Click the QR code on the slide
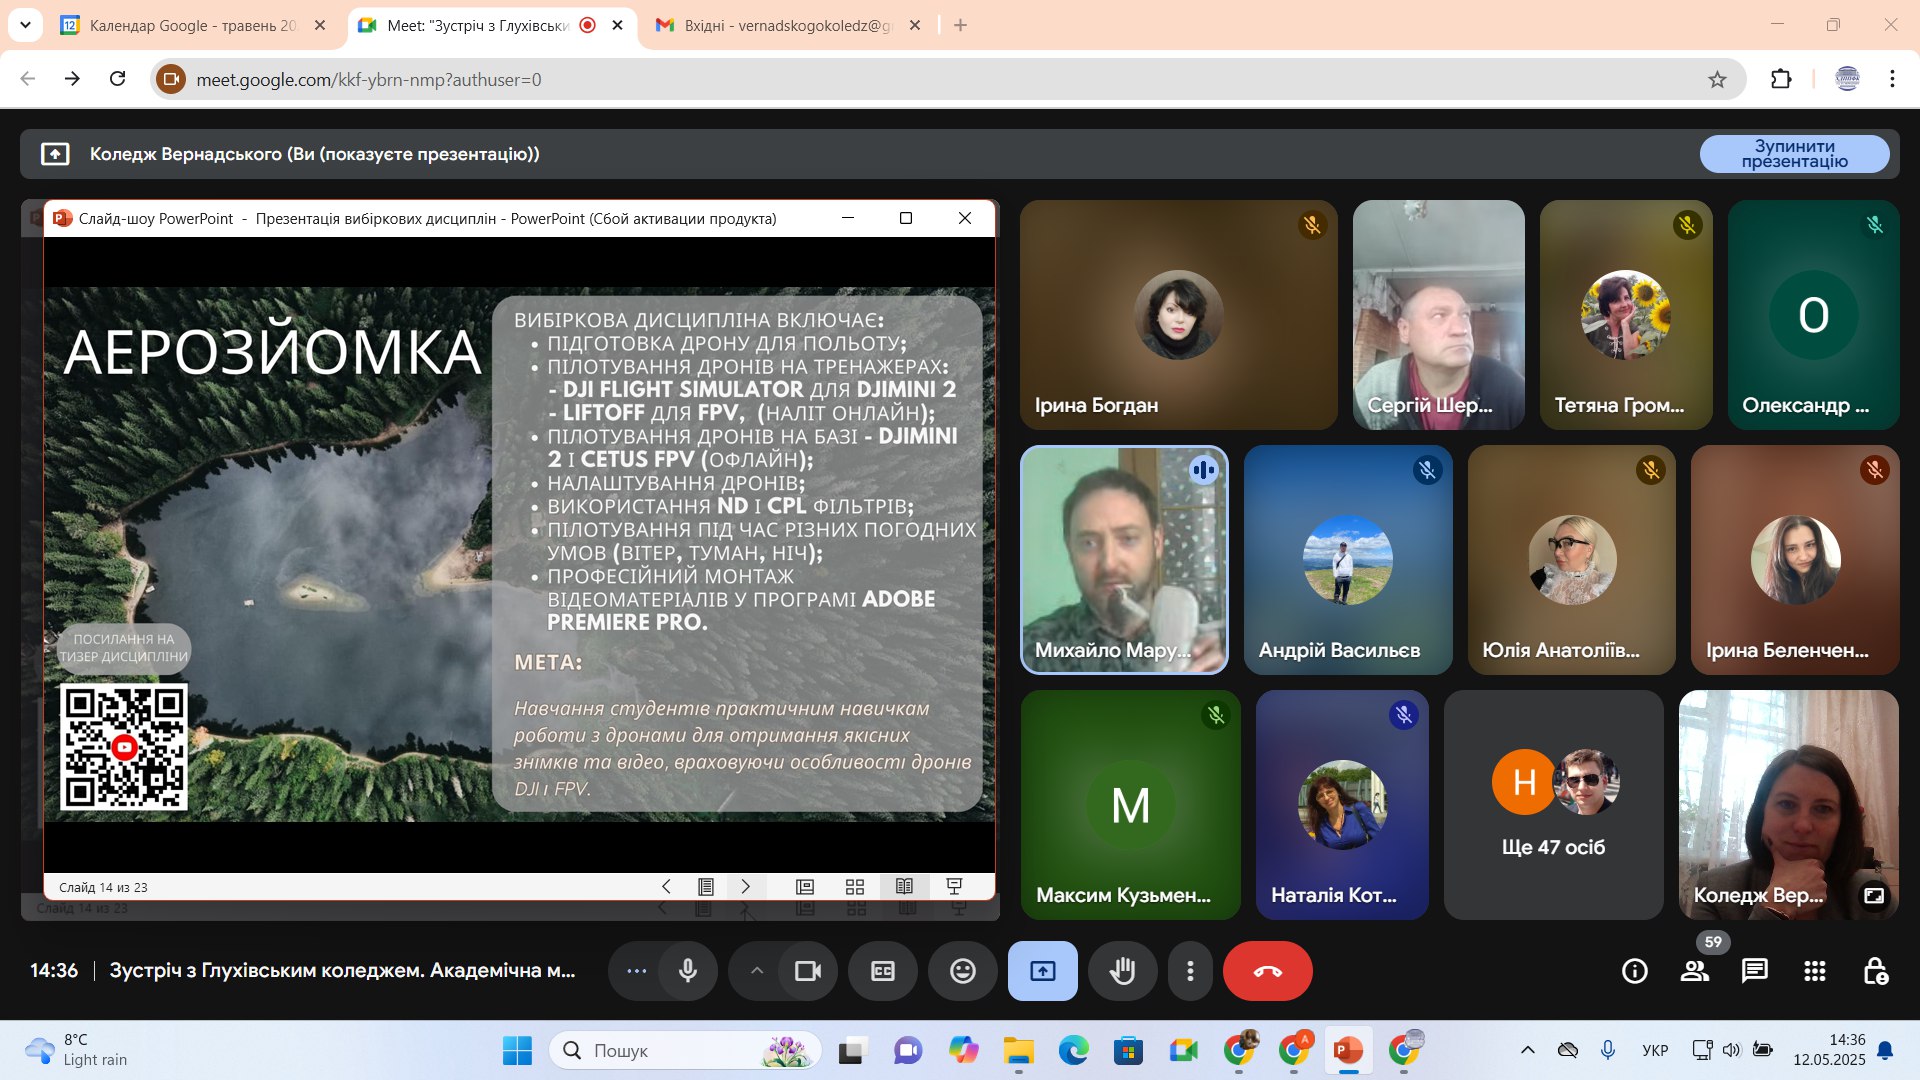Image resolution: width=1920 pixels, height=1080 pixels. (124, 746)
